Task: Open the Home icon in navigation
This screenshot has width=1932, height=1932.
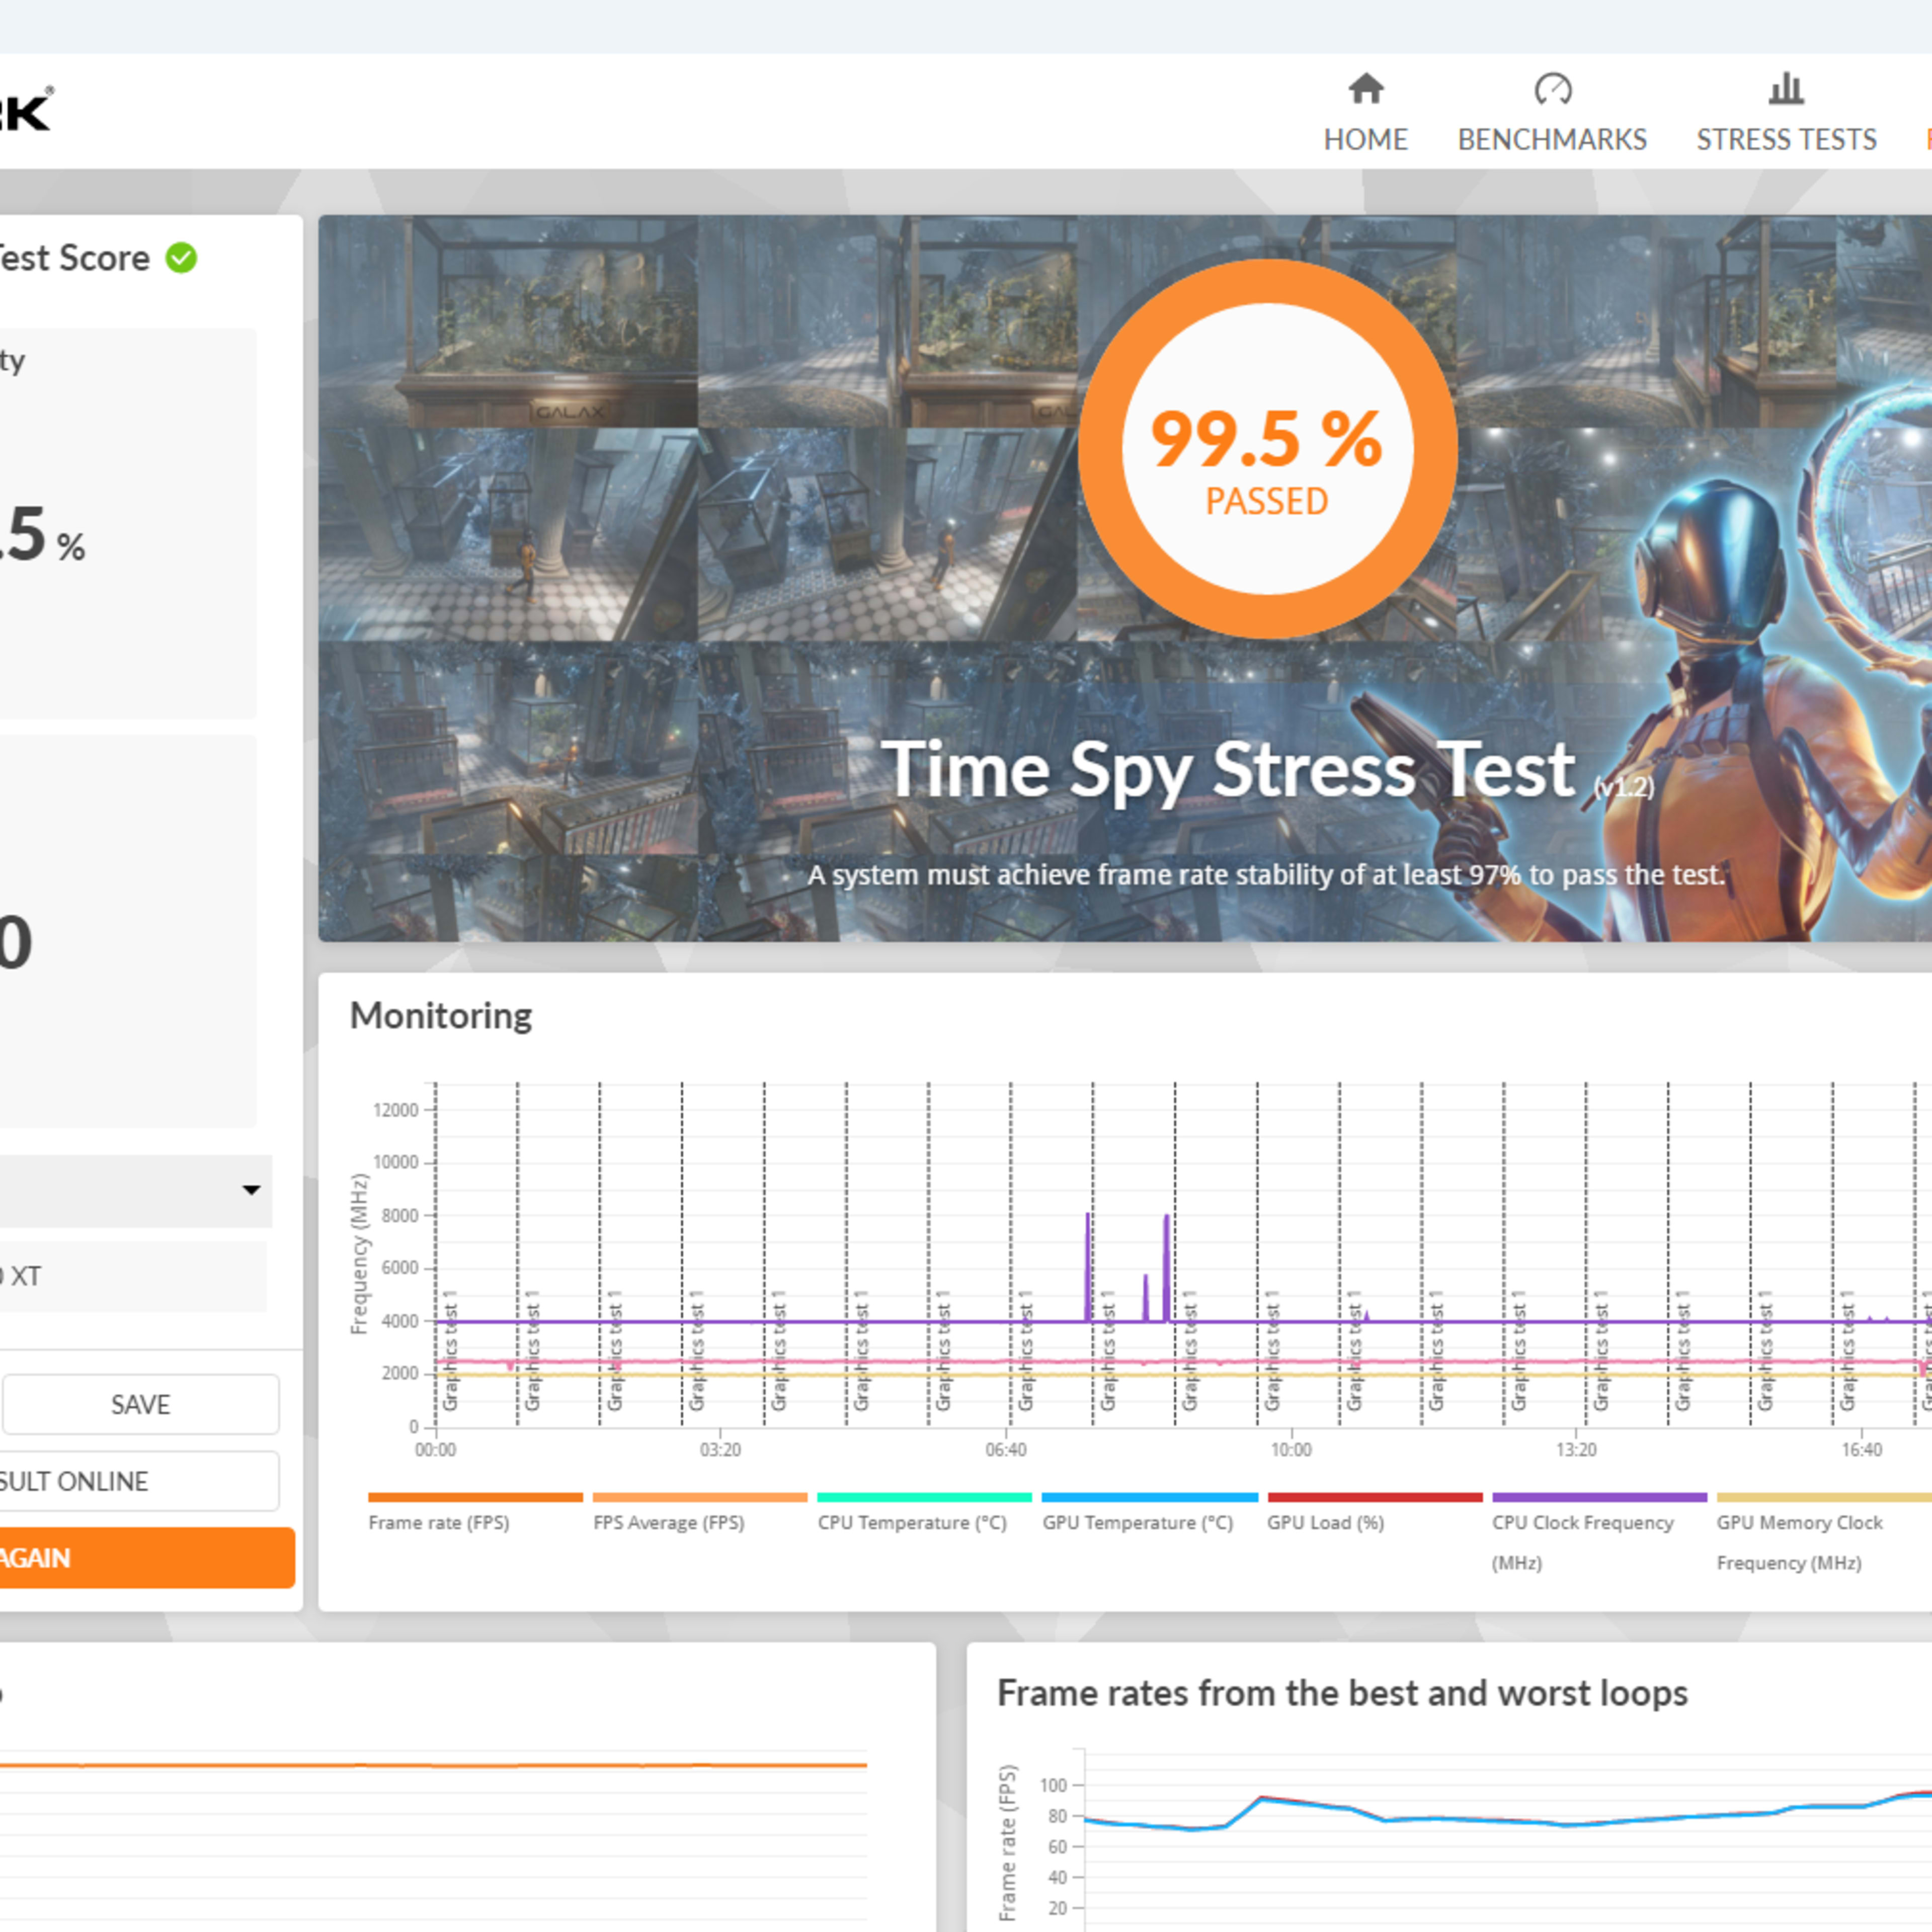Action: (1365, 89)
